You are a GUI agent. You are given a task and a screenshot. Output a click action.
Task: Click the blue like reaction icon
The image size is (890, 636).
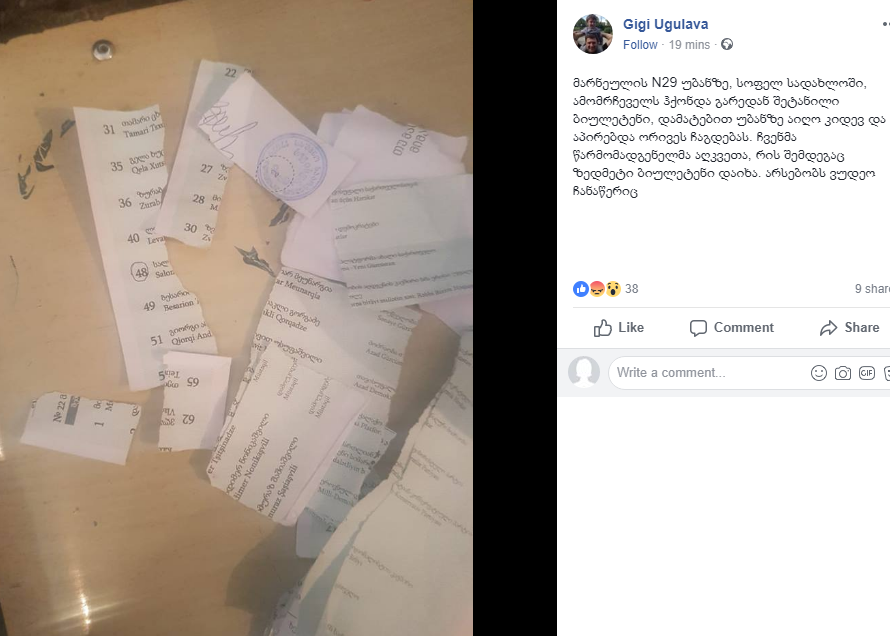[581, 289]
